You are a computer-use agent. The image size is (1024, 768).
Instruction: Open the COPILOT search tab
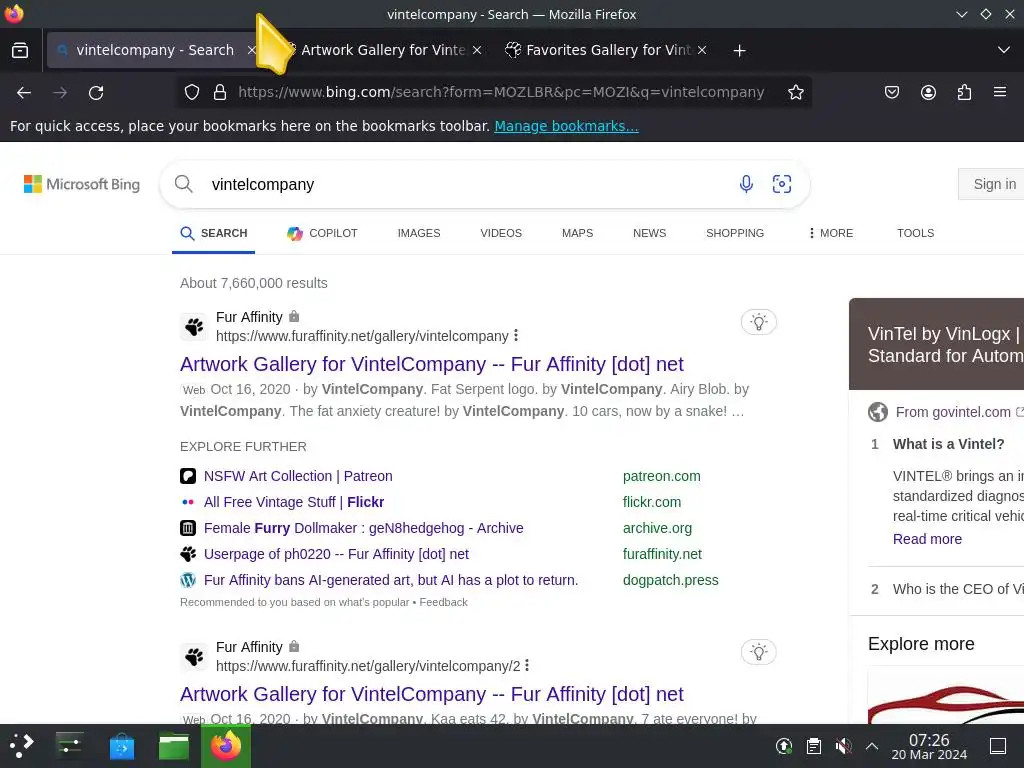(323, 233)
